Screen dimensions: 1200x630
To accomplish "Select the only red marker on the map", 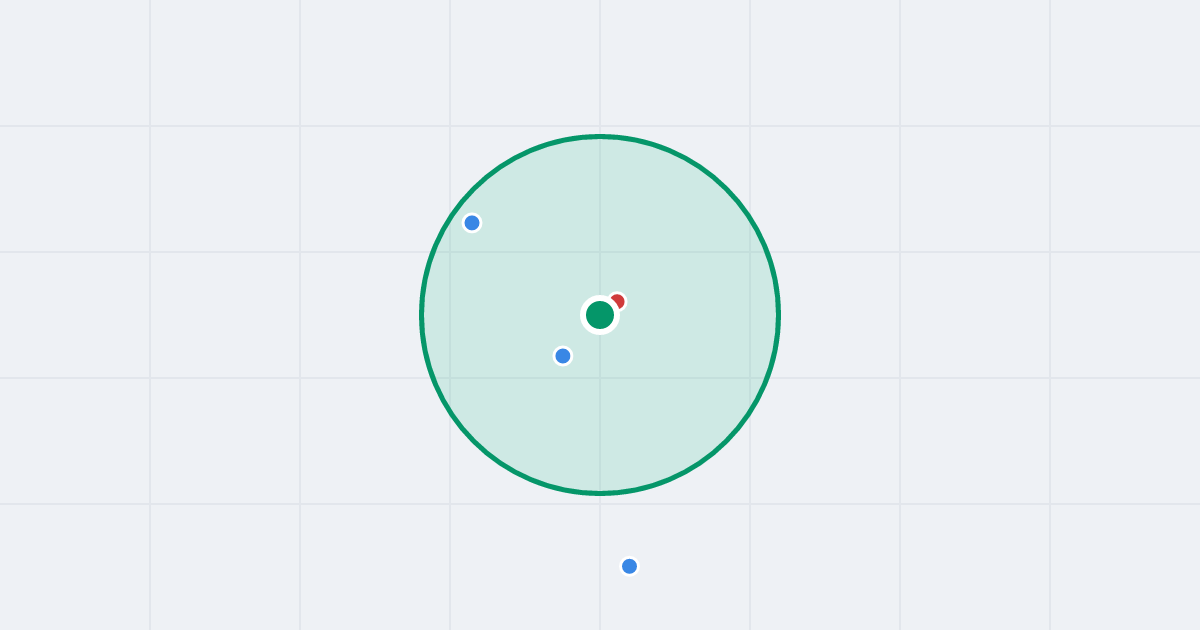I will [x=619, y=300].
